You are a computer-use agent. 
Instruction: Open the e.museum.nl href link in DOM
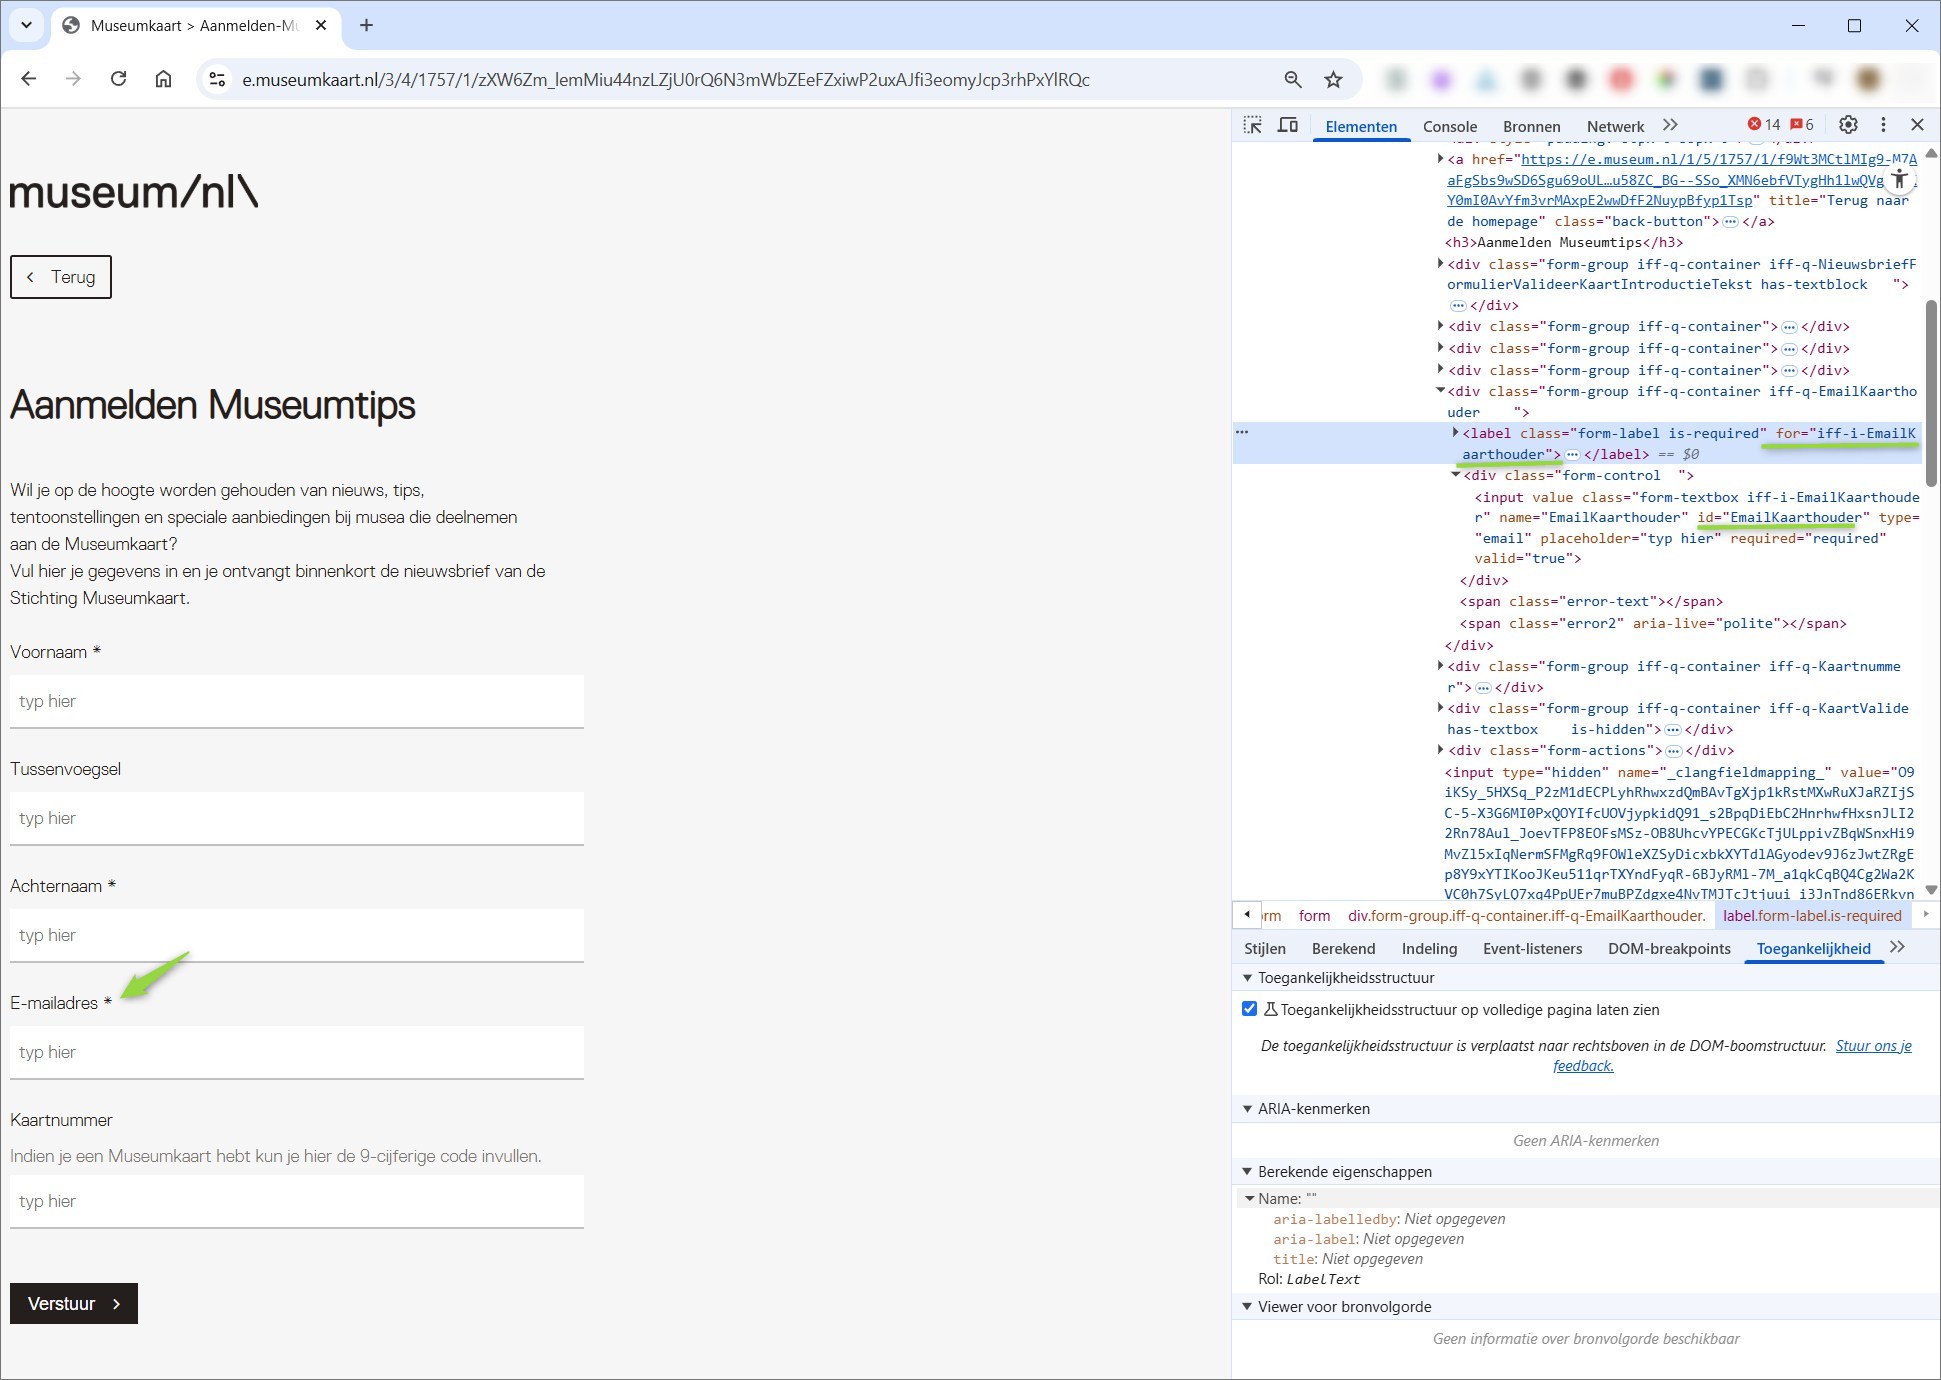(x=1681, y=179)
